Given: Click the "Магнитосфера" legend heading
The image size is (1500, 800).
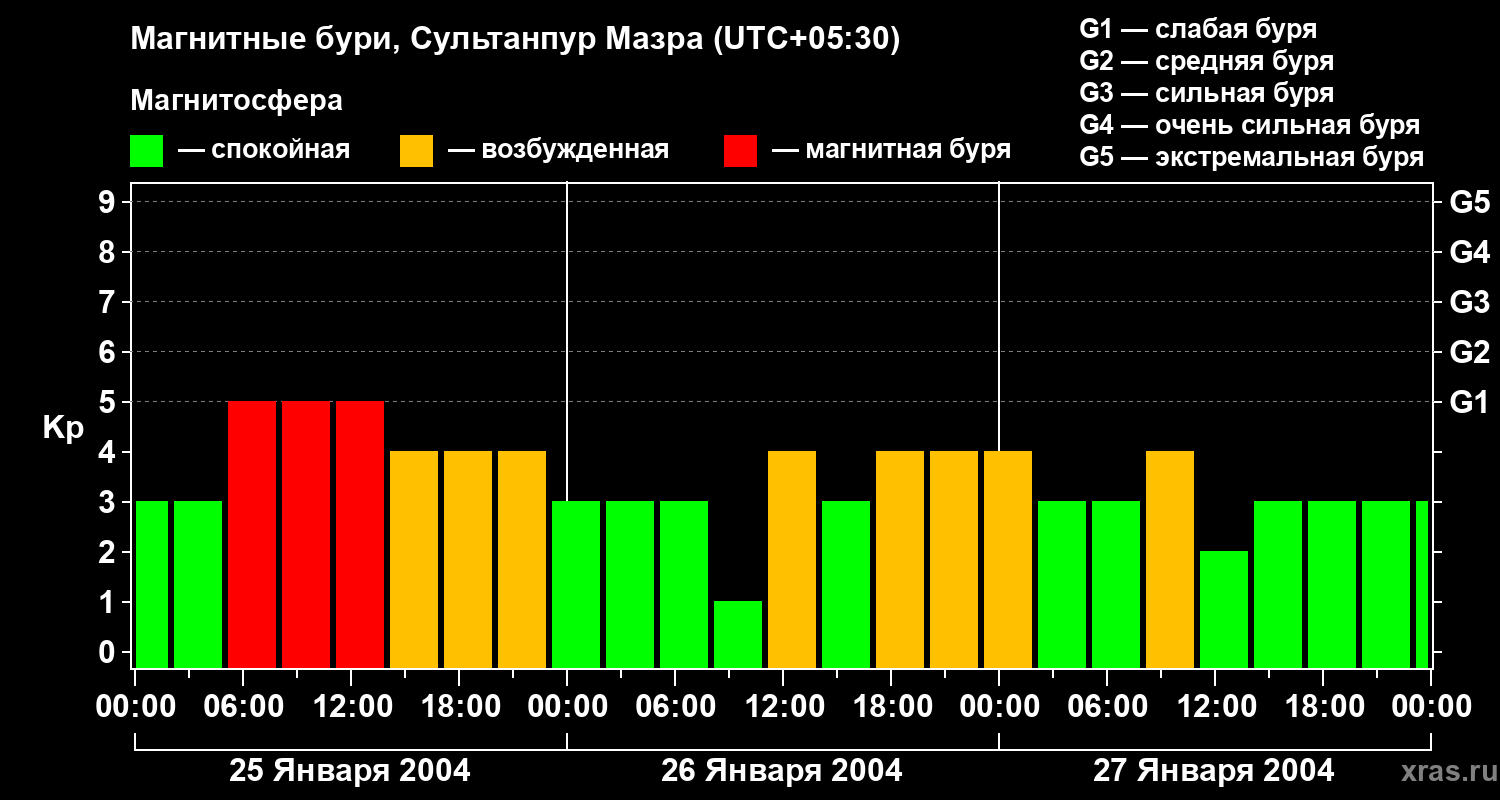Looking at the screenshot, I should pos(237,101).
